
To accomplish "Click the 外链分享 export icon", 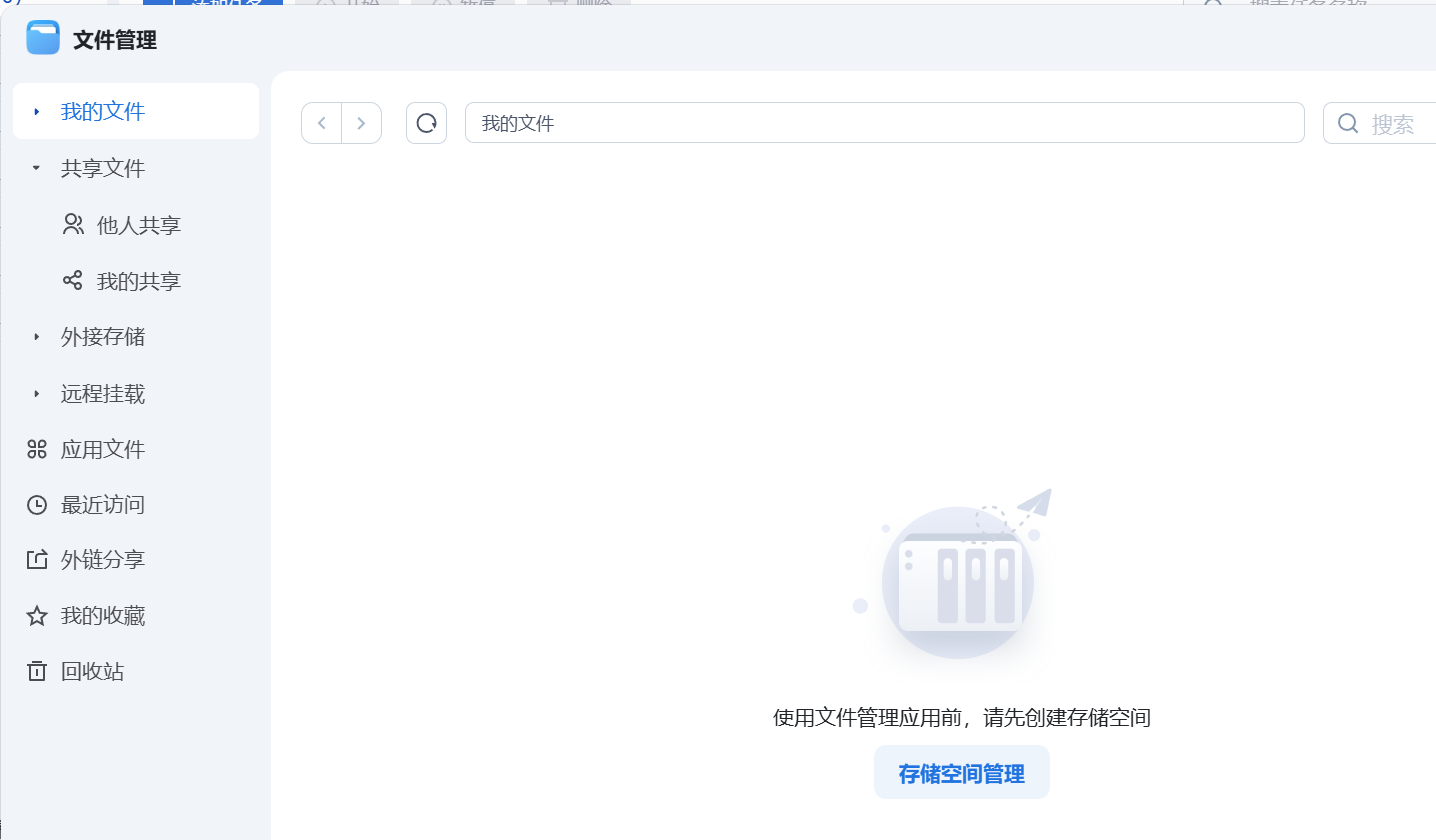I will pyautogui.click(x=37, y=560).
